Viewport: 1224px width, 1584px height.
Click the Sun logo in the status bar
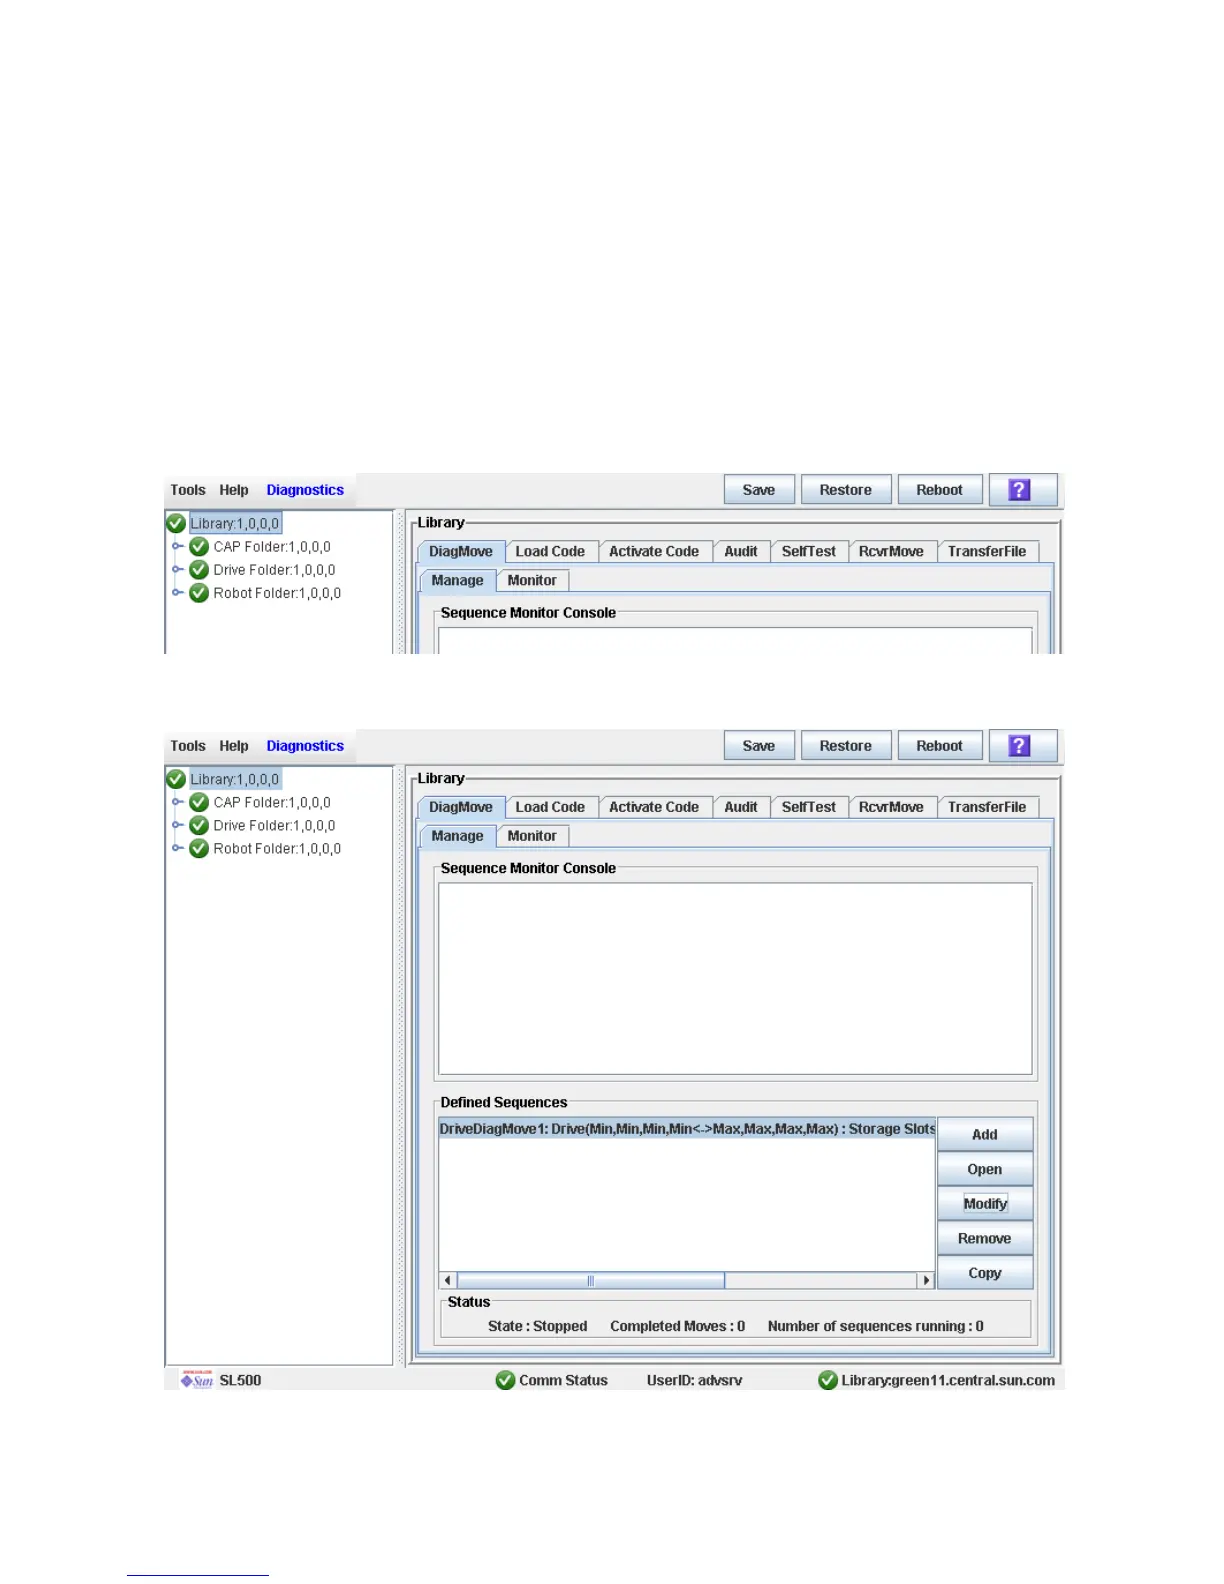197,1380
